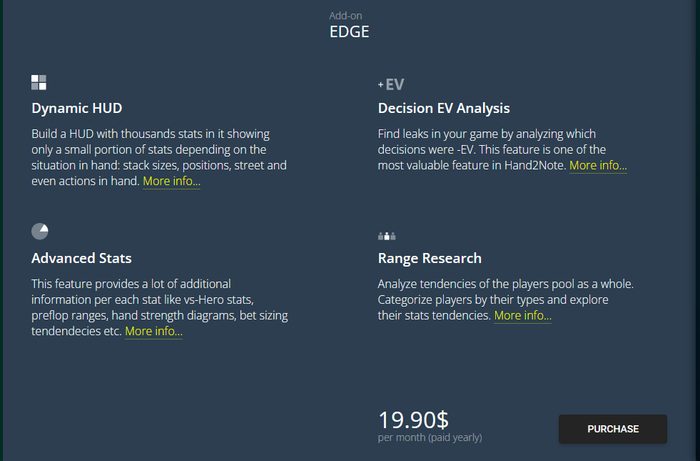Image resolution: width=700 pixels, height=461 pixels.
Task: Follow More info link for Range Research
Action: pos(522,316)
